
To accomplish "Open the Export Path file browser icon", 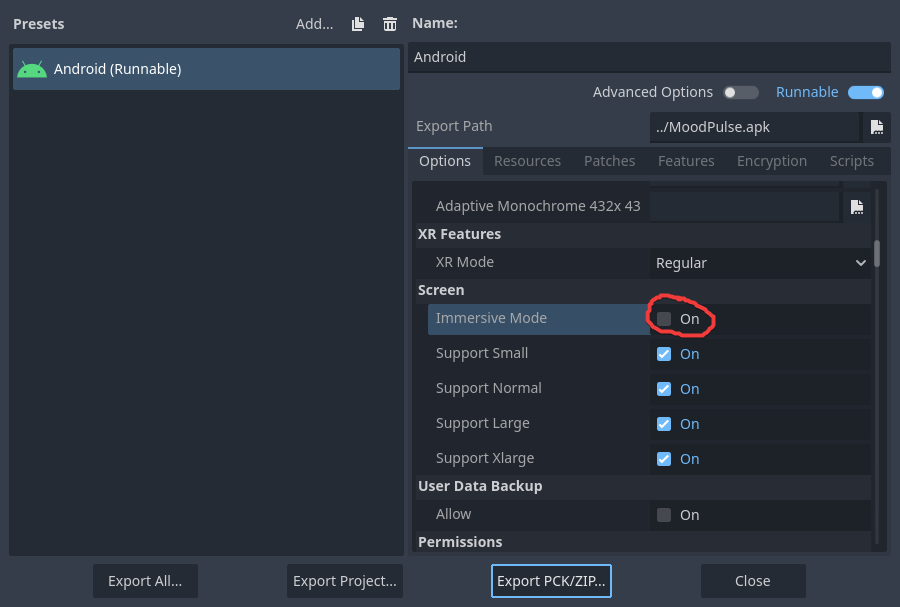I will pyautogui.click(x=877, y=127).
